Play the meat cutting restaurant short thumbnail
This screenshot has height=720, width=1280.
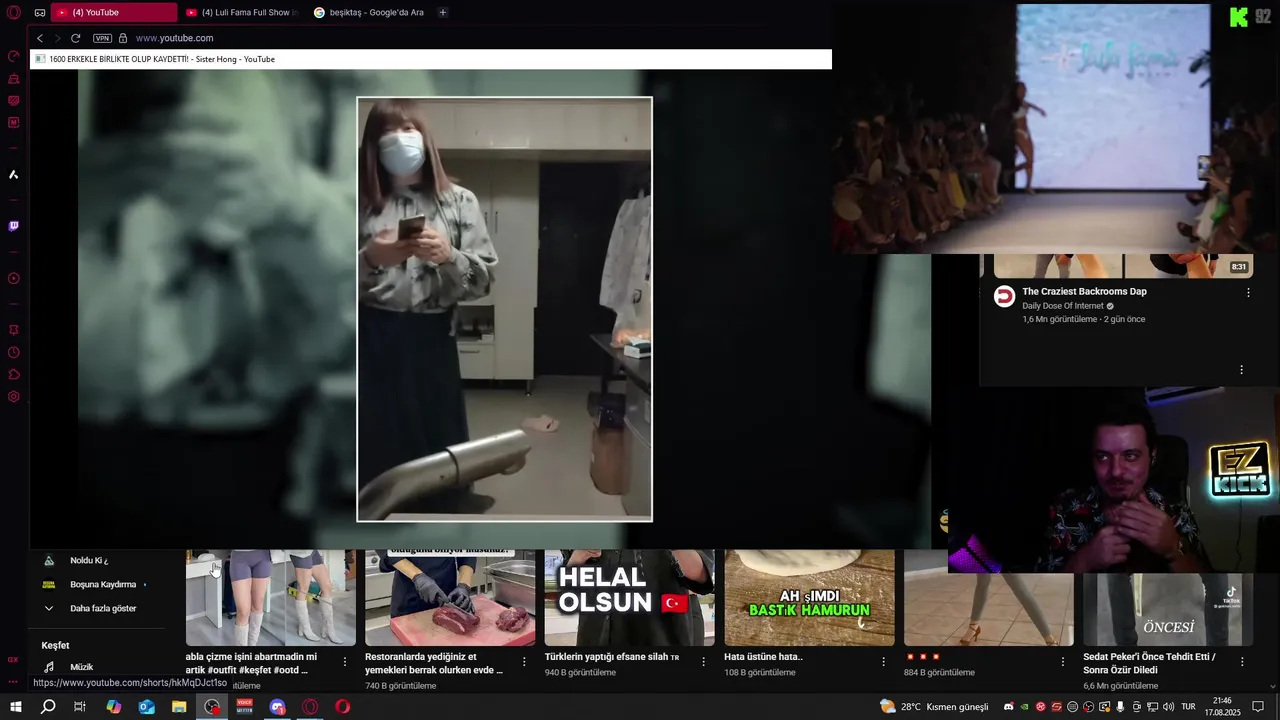tap(450, 597)
